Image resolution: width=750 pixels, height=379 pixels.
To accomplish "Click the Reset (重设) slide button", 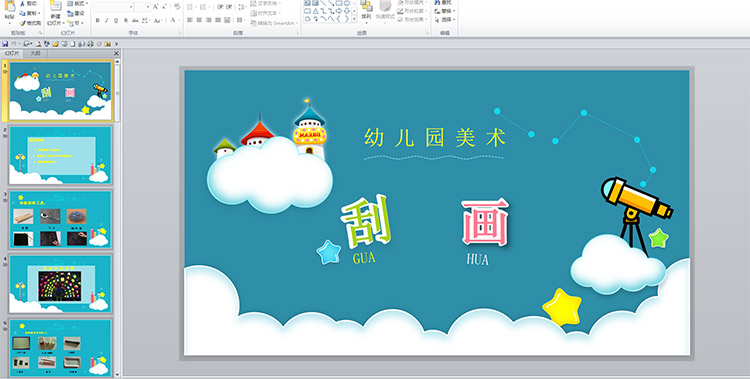I will pos(77,13).
